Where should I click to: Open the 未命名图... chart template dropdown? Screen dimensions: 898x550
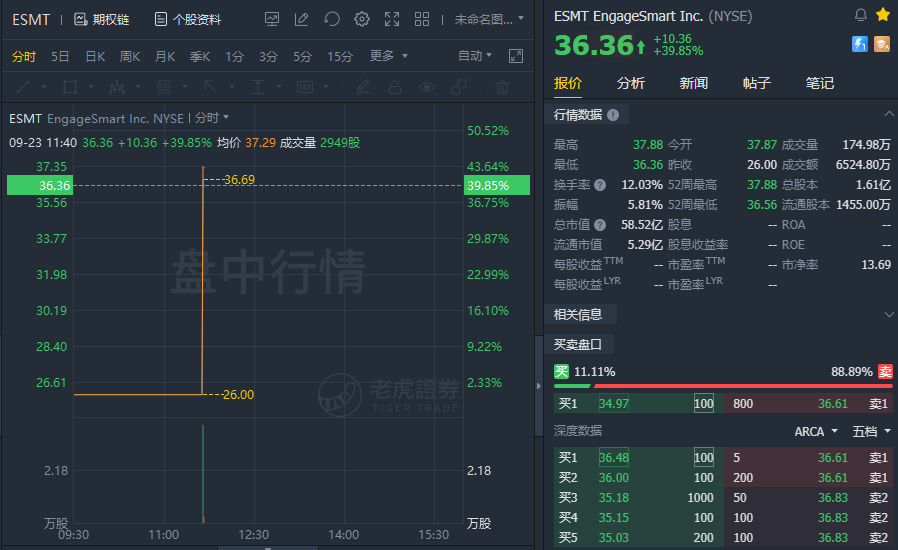[489, 19]
